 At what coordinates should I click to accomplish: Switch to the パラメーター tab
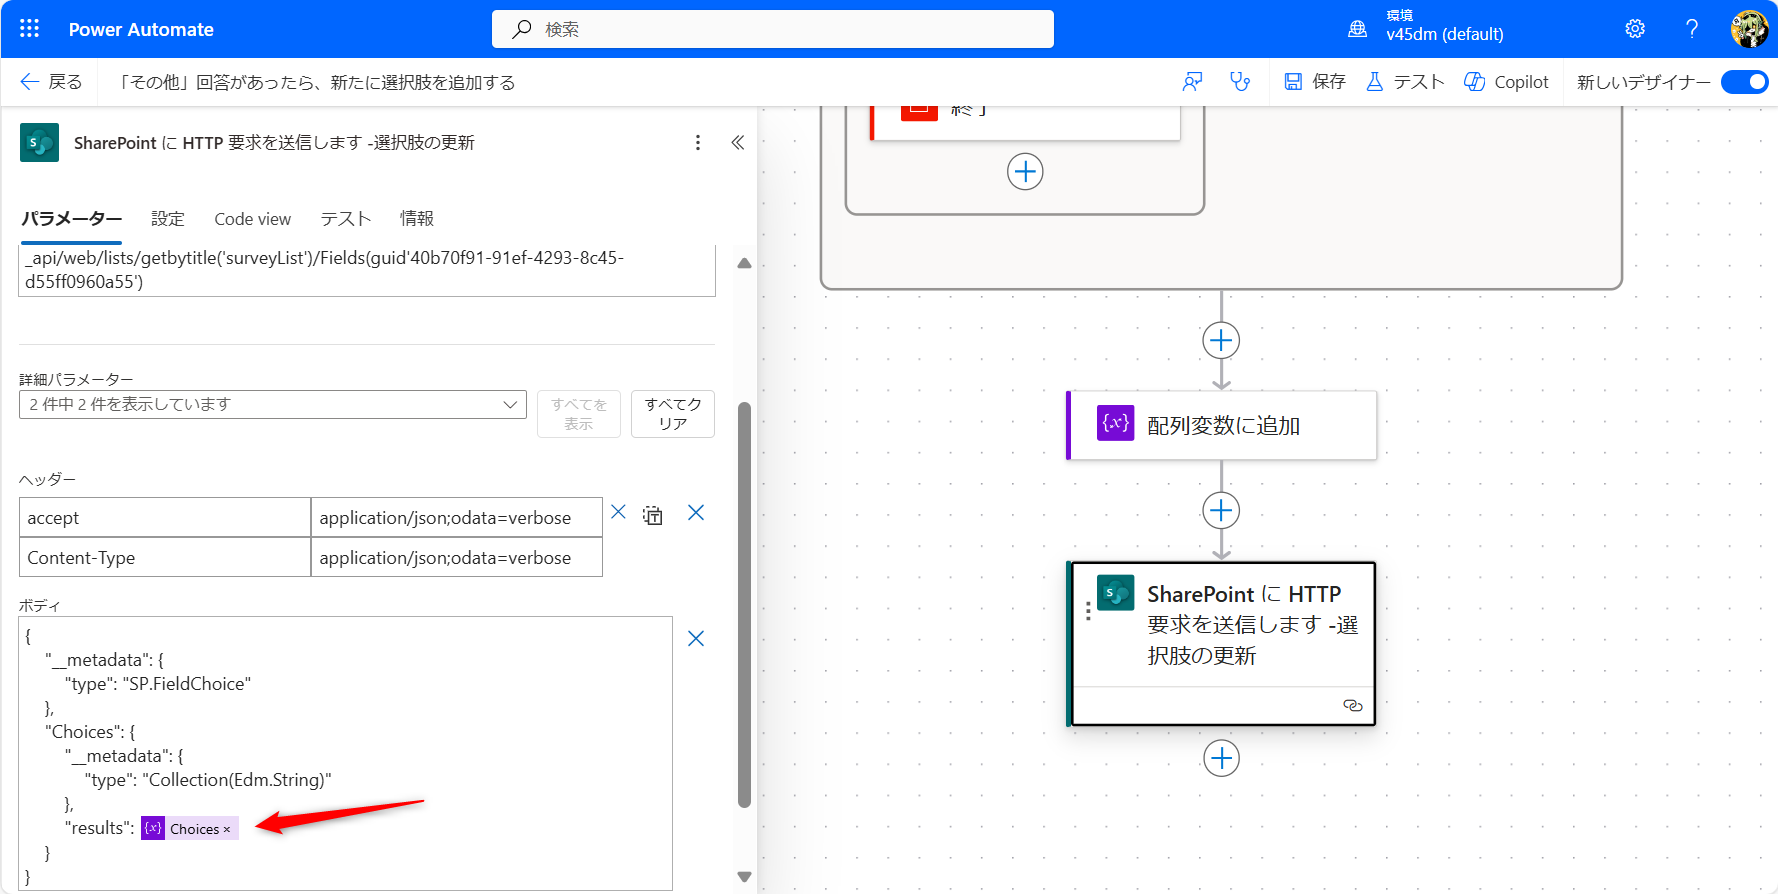pyautogui.click(x=71, y=219)
